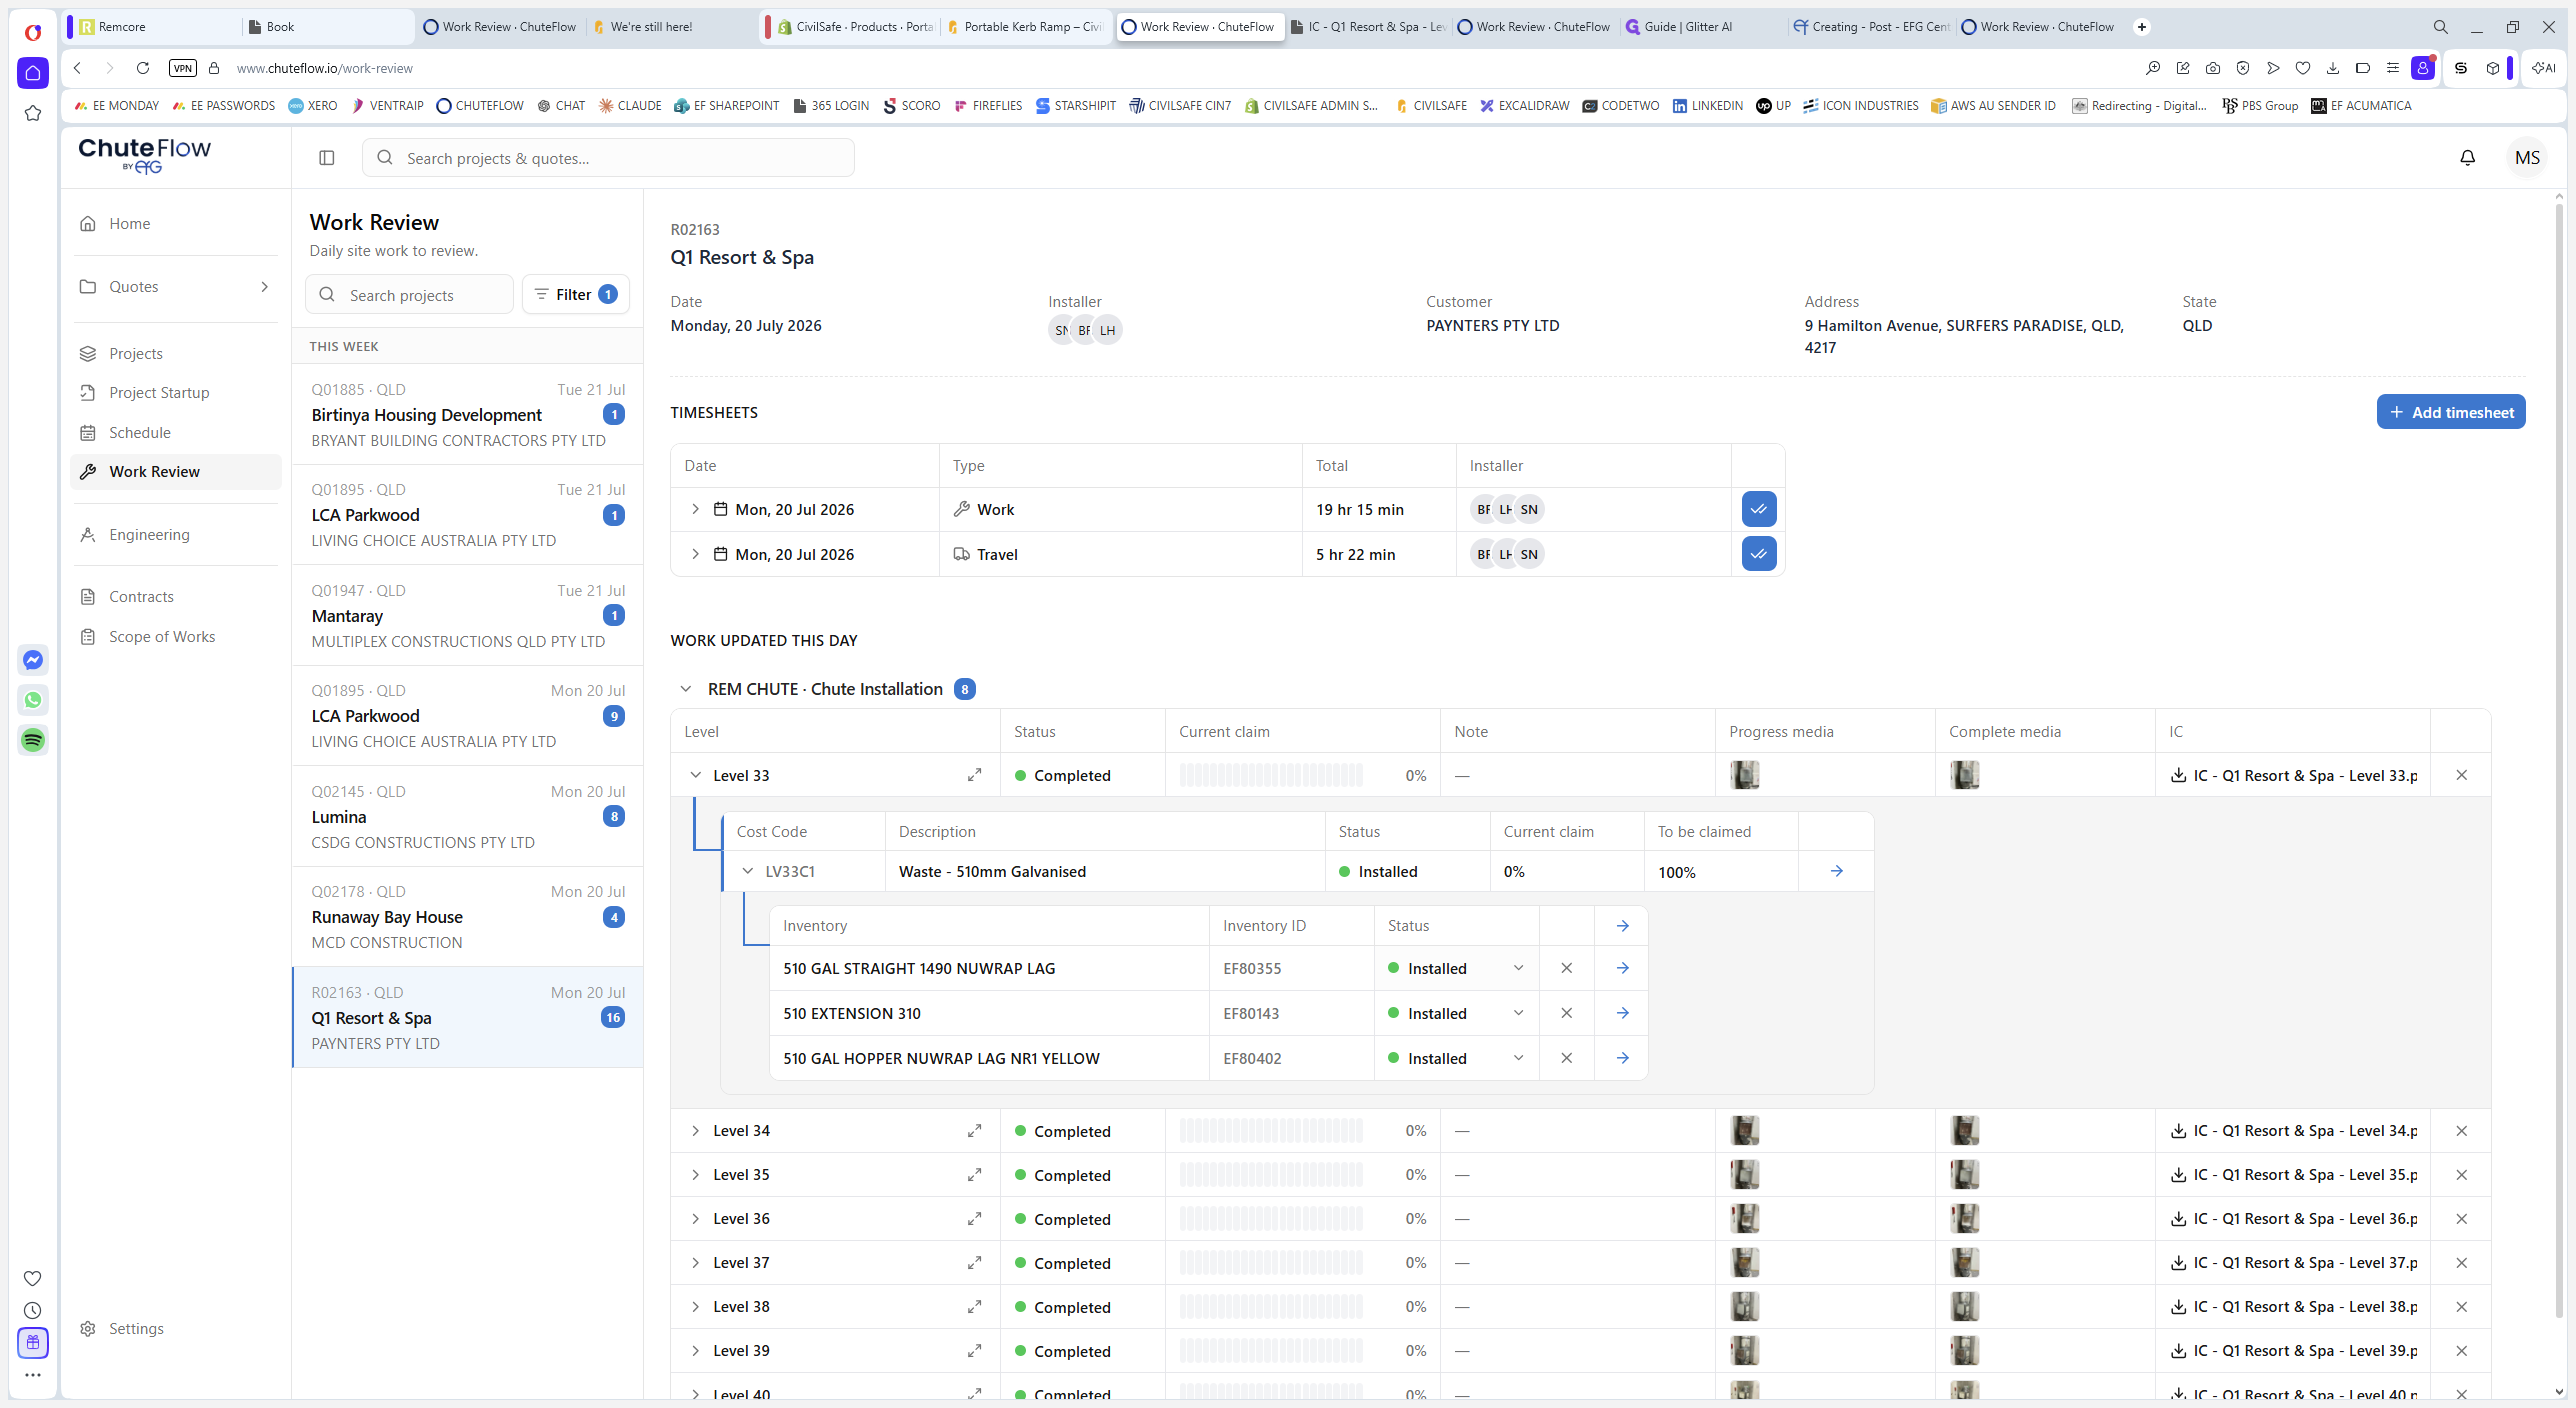Expand Level 33 fullscreen arrows icon

[x=974, y=775]
